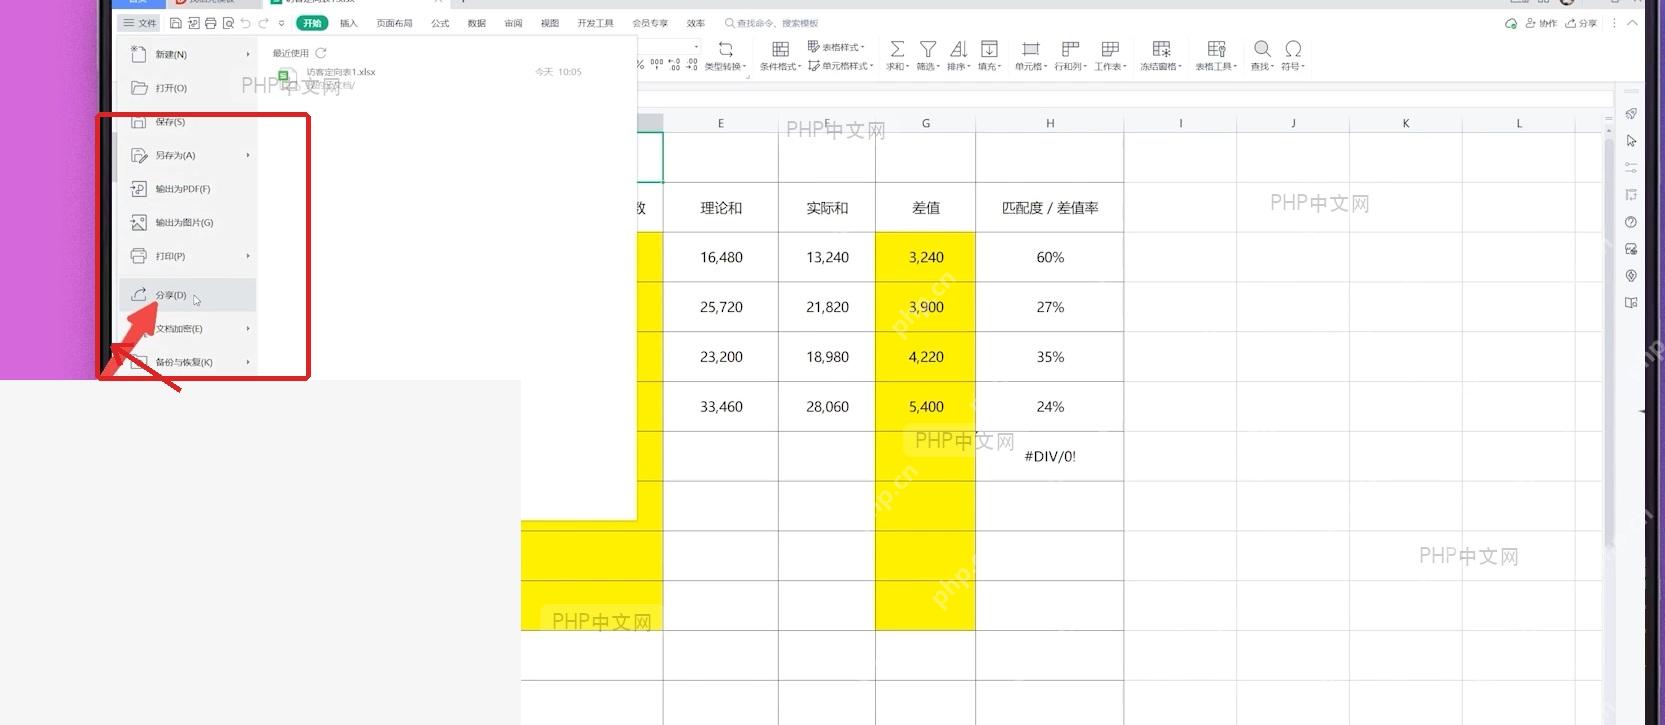Choose 输出为图片(G) from the file menu
The width and height of the screenshot is (1665, 725).
click(x=188, y=222)
